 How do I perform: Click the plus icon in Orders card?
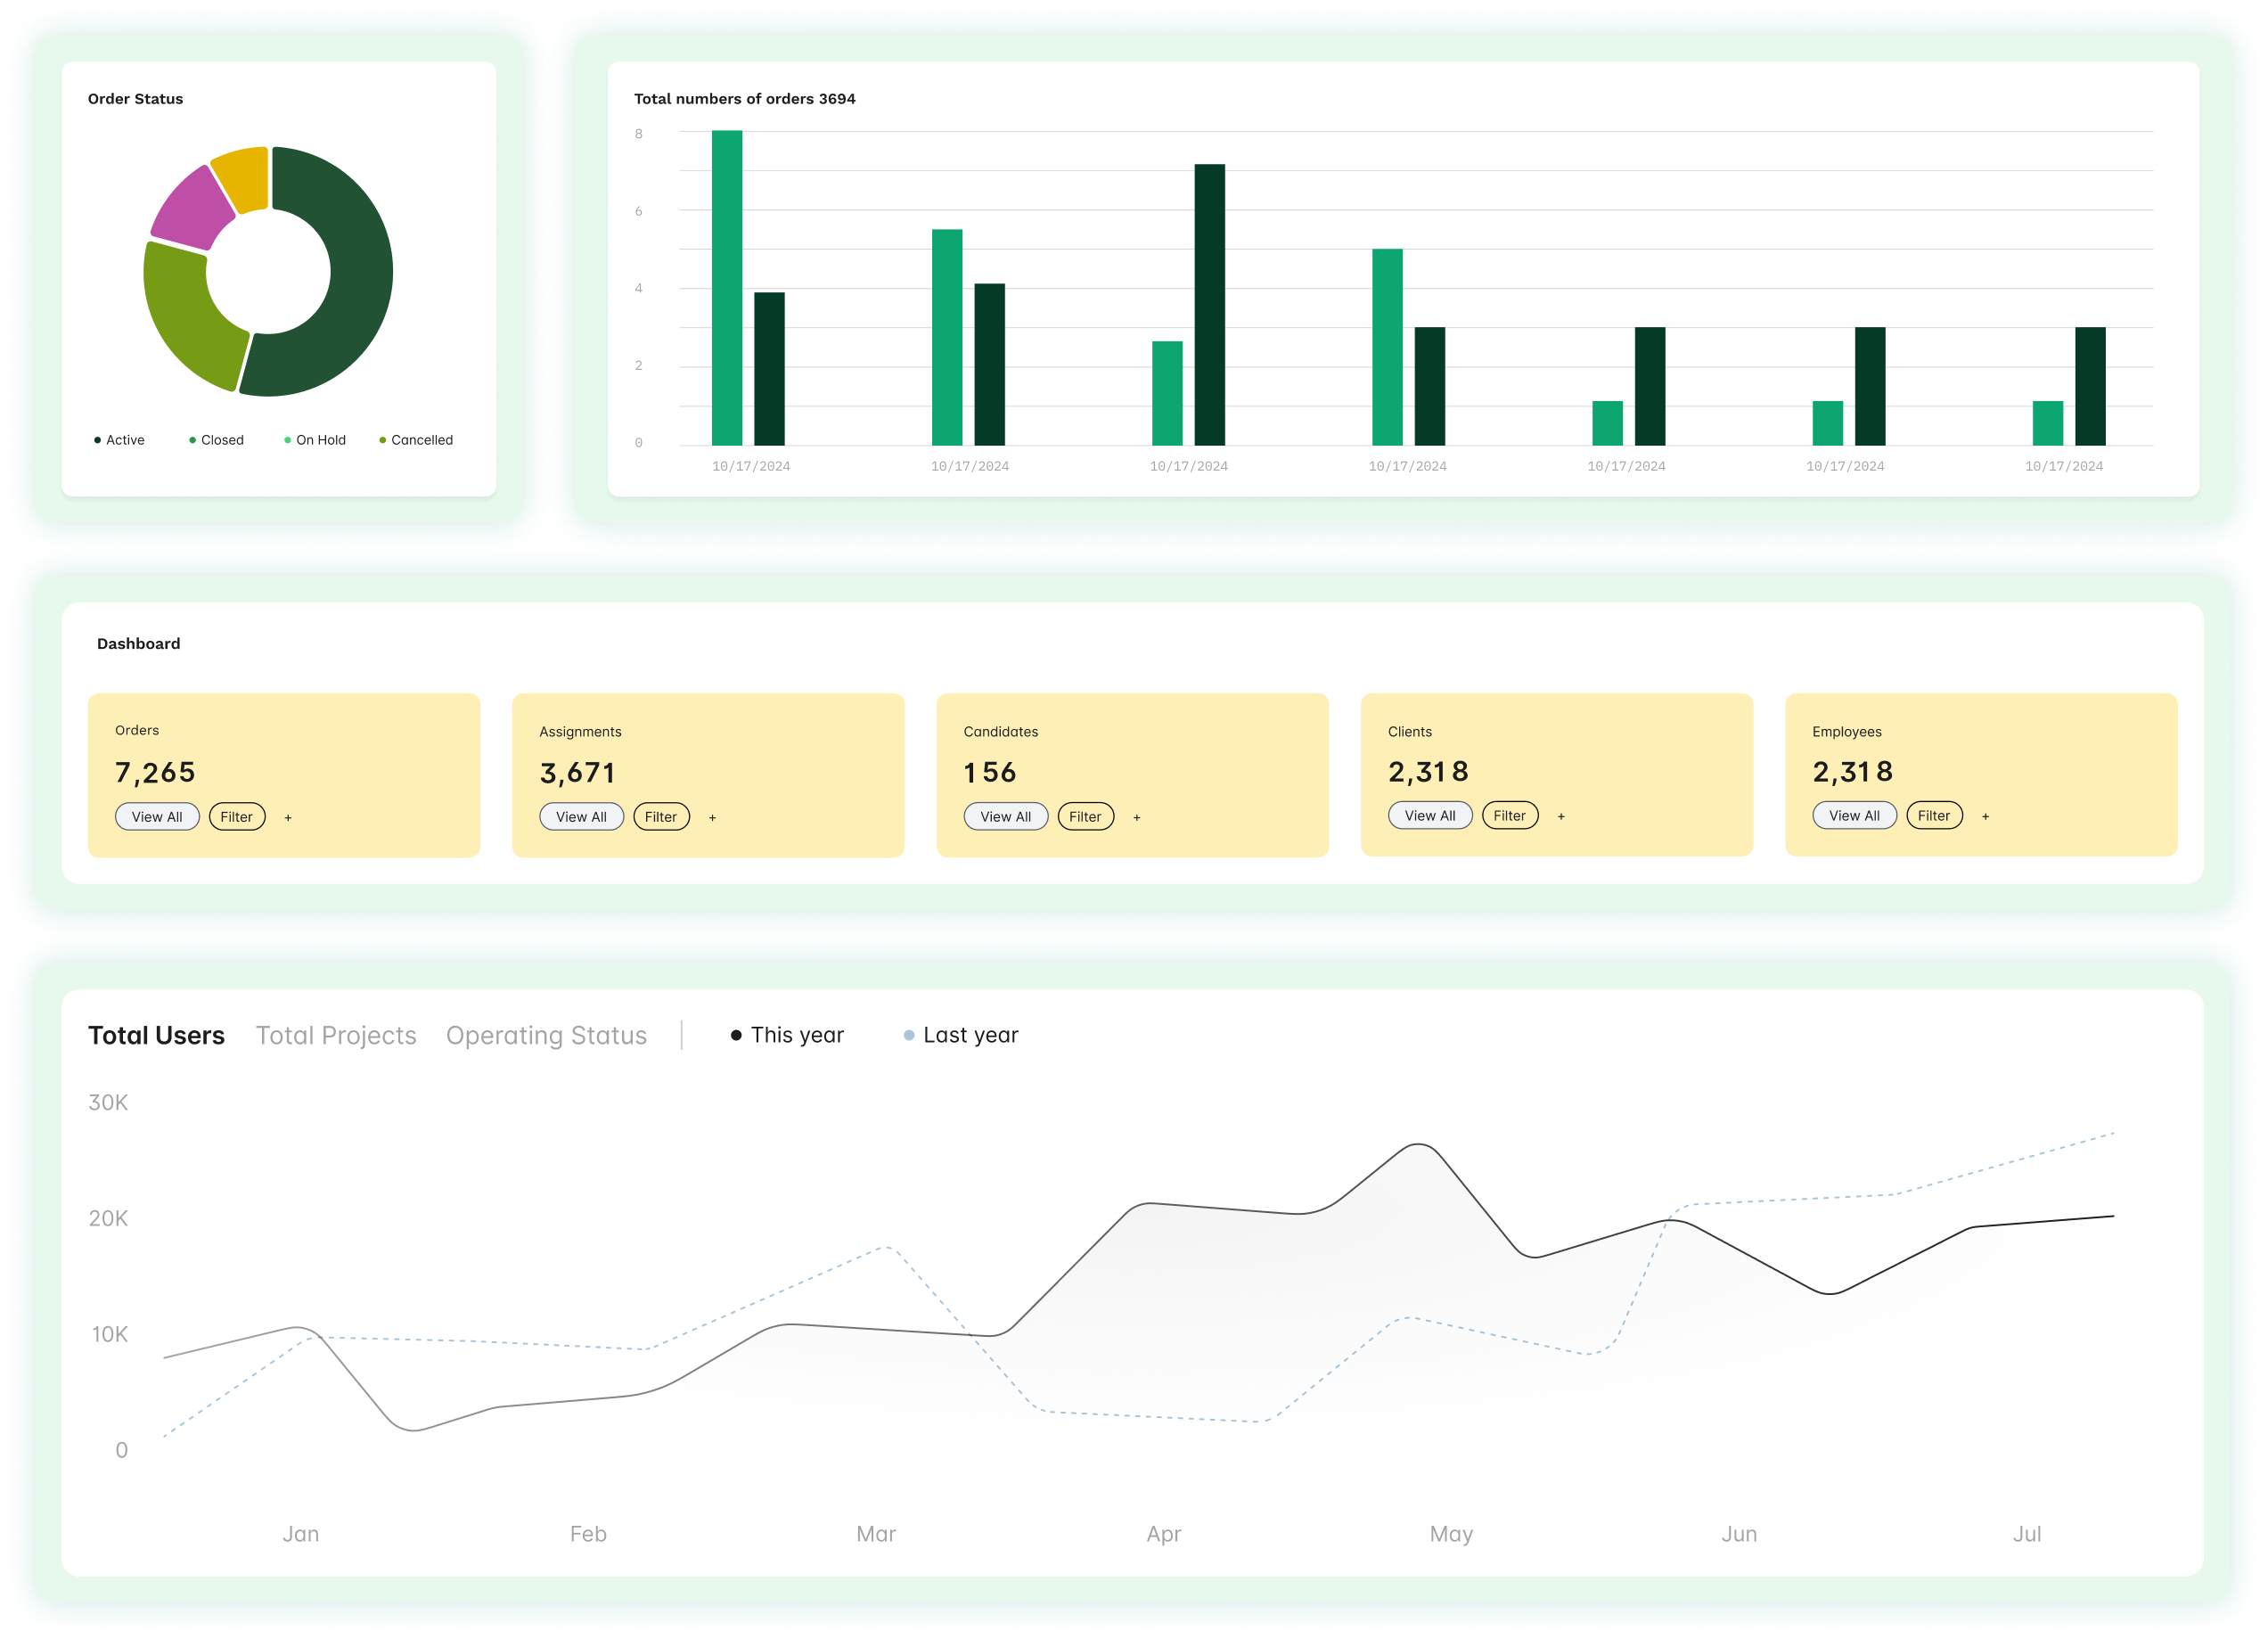point(288,818)
